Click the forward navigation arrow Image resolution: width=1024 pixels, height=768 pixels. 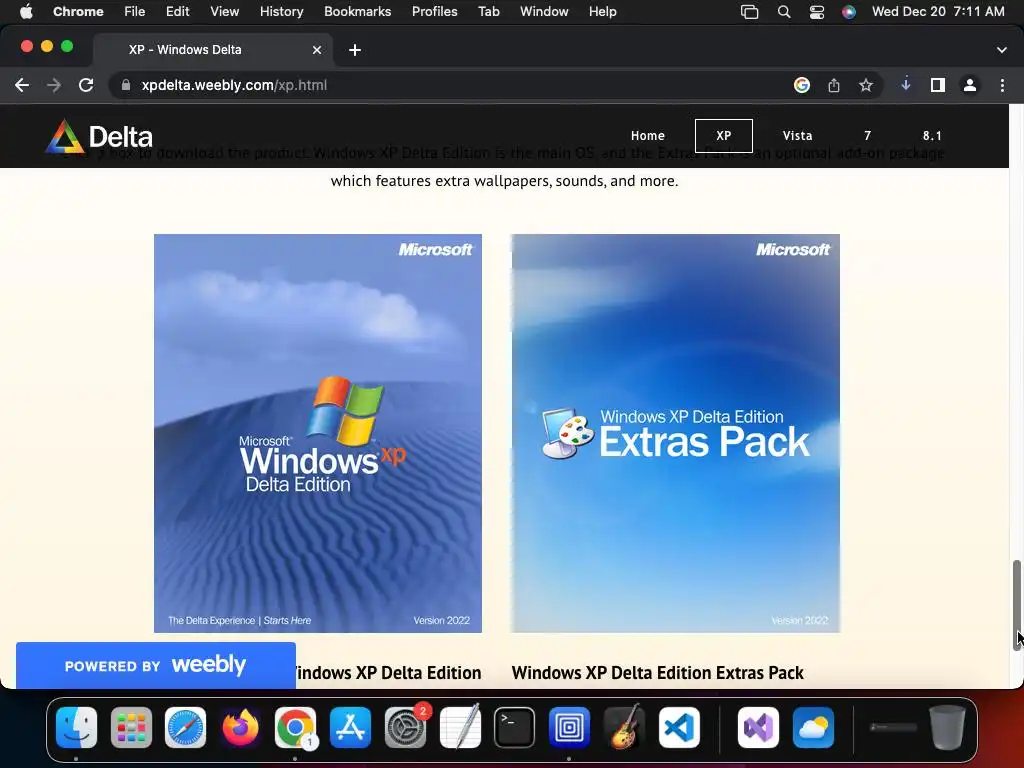point(54,85)
